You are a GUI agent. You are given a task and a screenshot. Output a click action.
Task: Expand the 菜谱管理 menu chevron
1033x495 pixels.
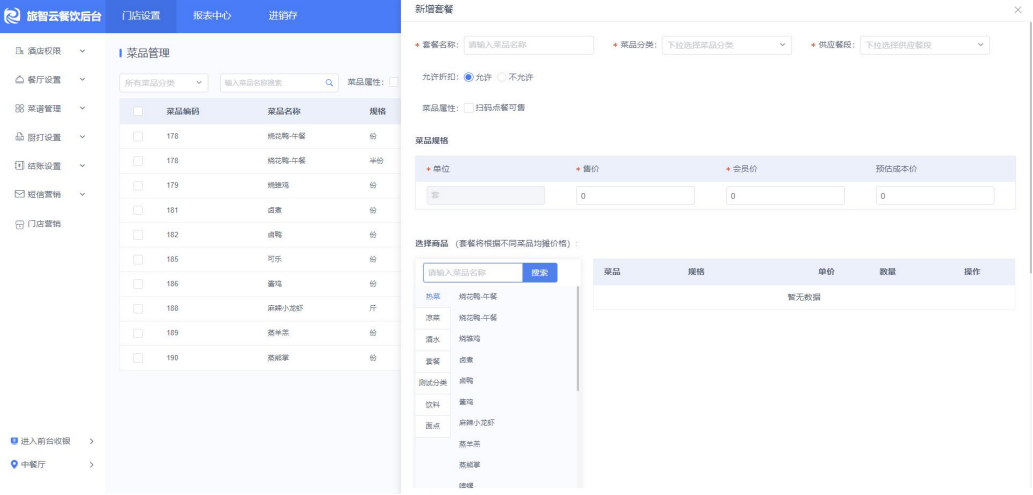coord(82,108)
